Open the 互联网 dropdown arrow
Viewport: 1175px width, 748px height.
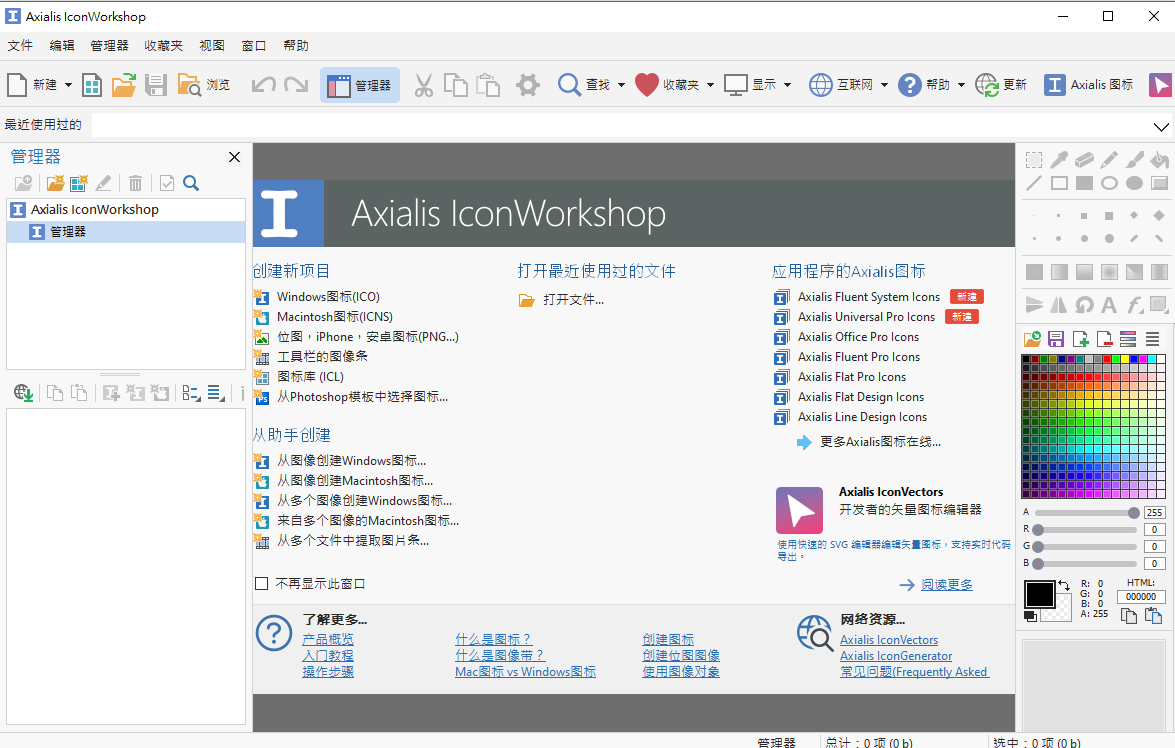click(884, 85)
